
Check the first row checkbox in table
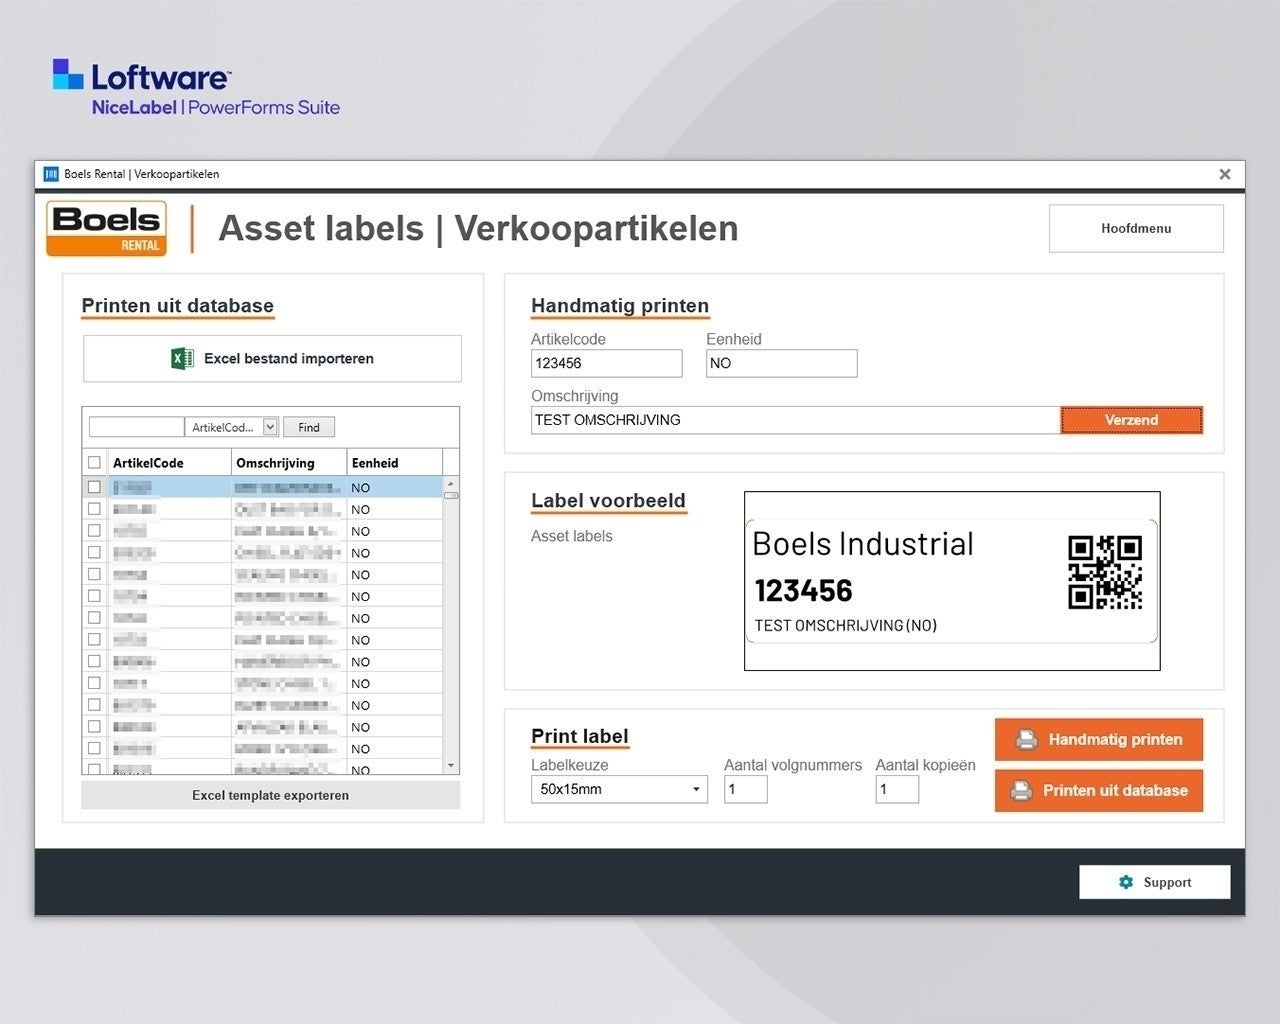(x=94, y=487)
